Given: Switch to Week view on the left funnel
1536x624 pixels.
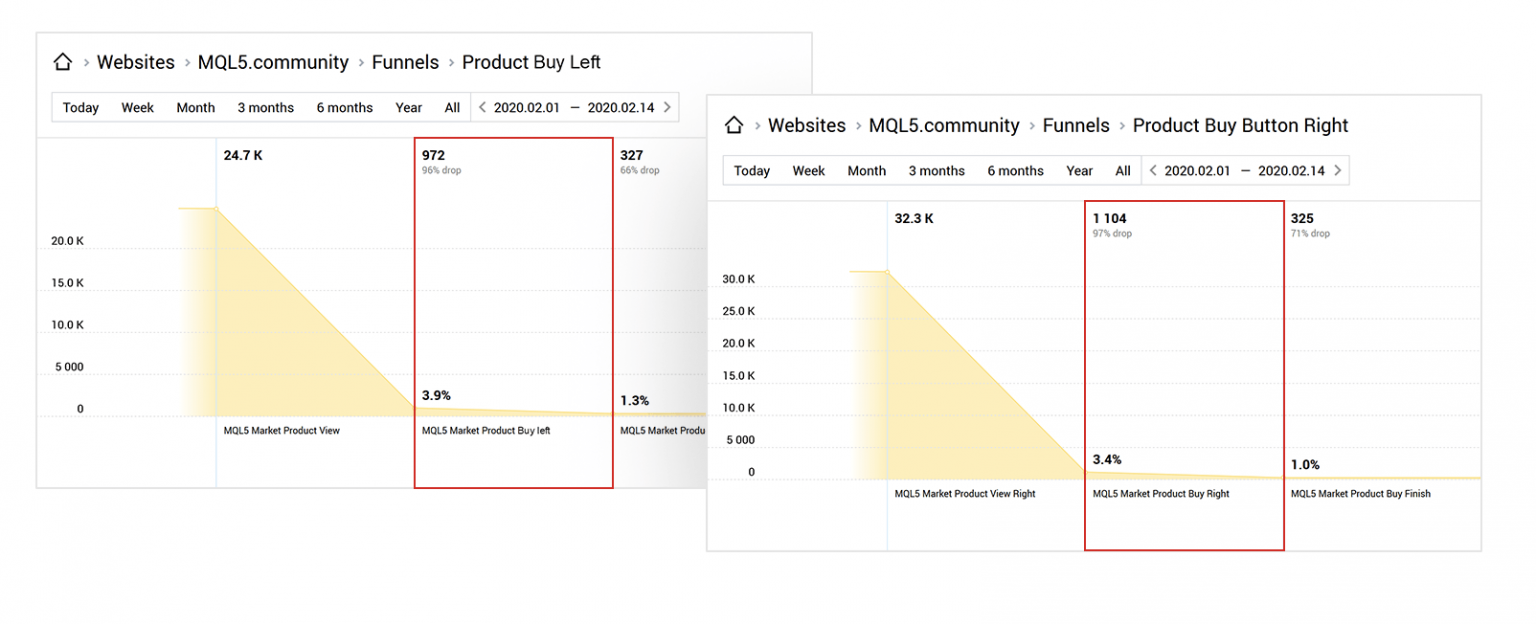Looking at the screenshot, I should click(x=137, y=107).
